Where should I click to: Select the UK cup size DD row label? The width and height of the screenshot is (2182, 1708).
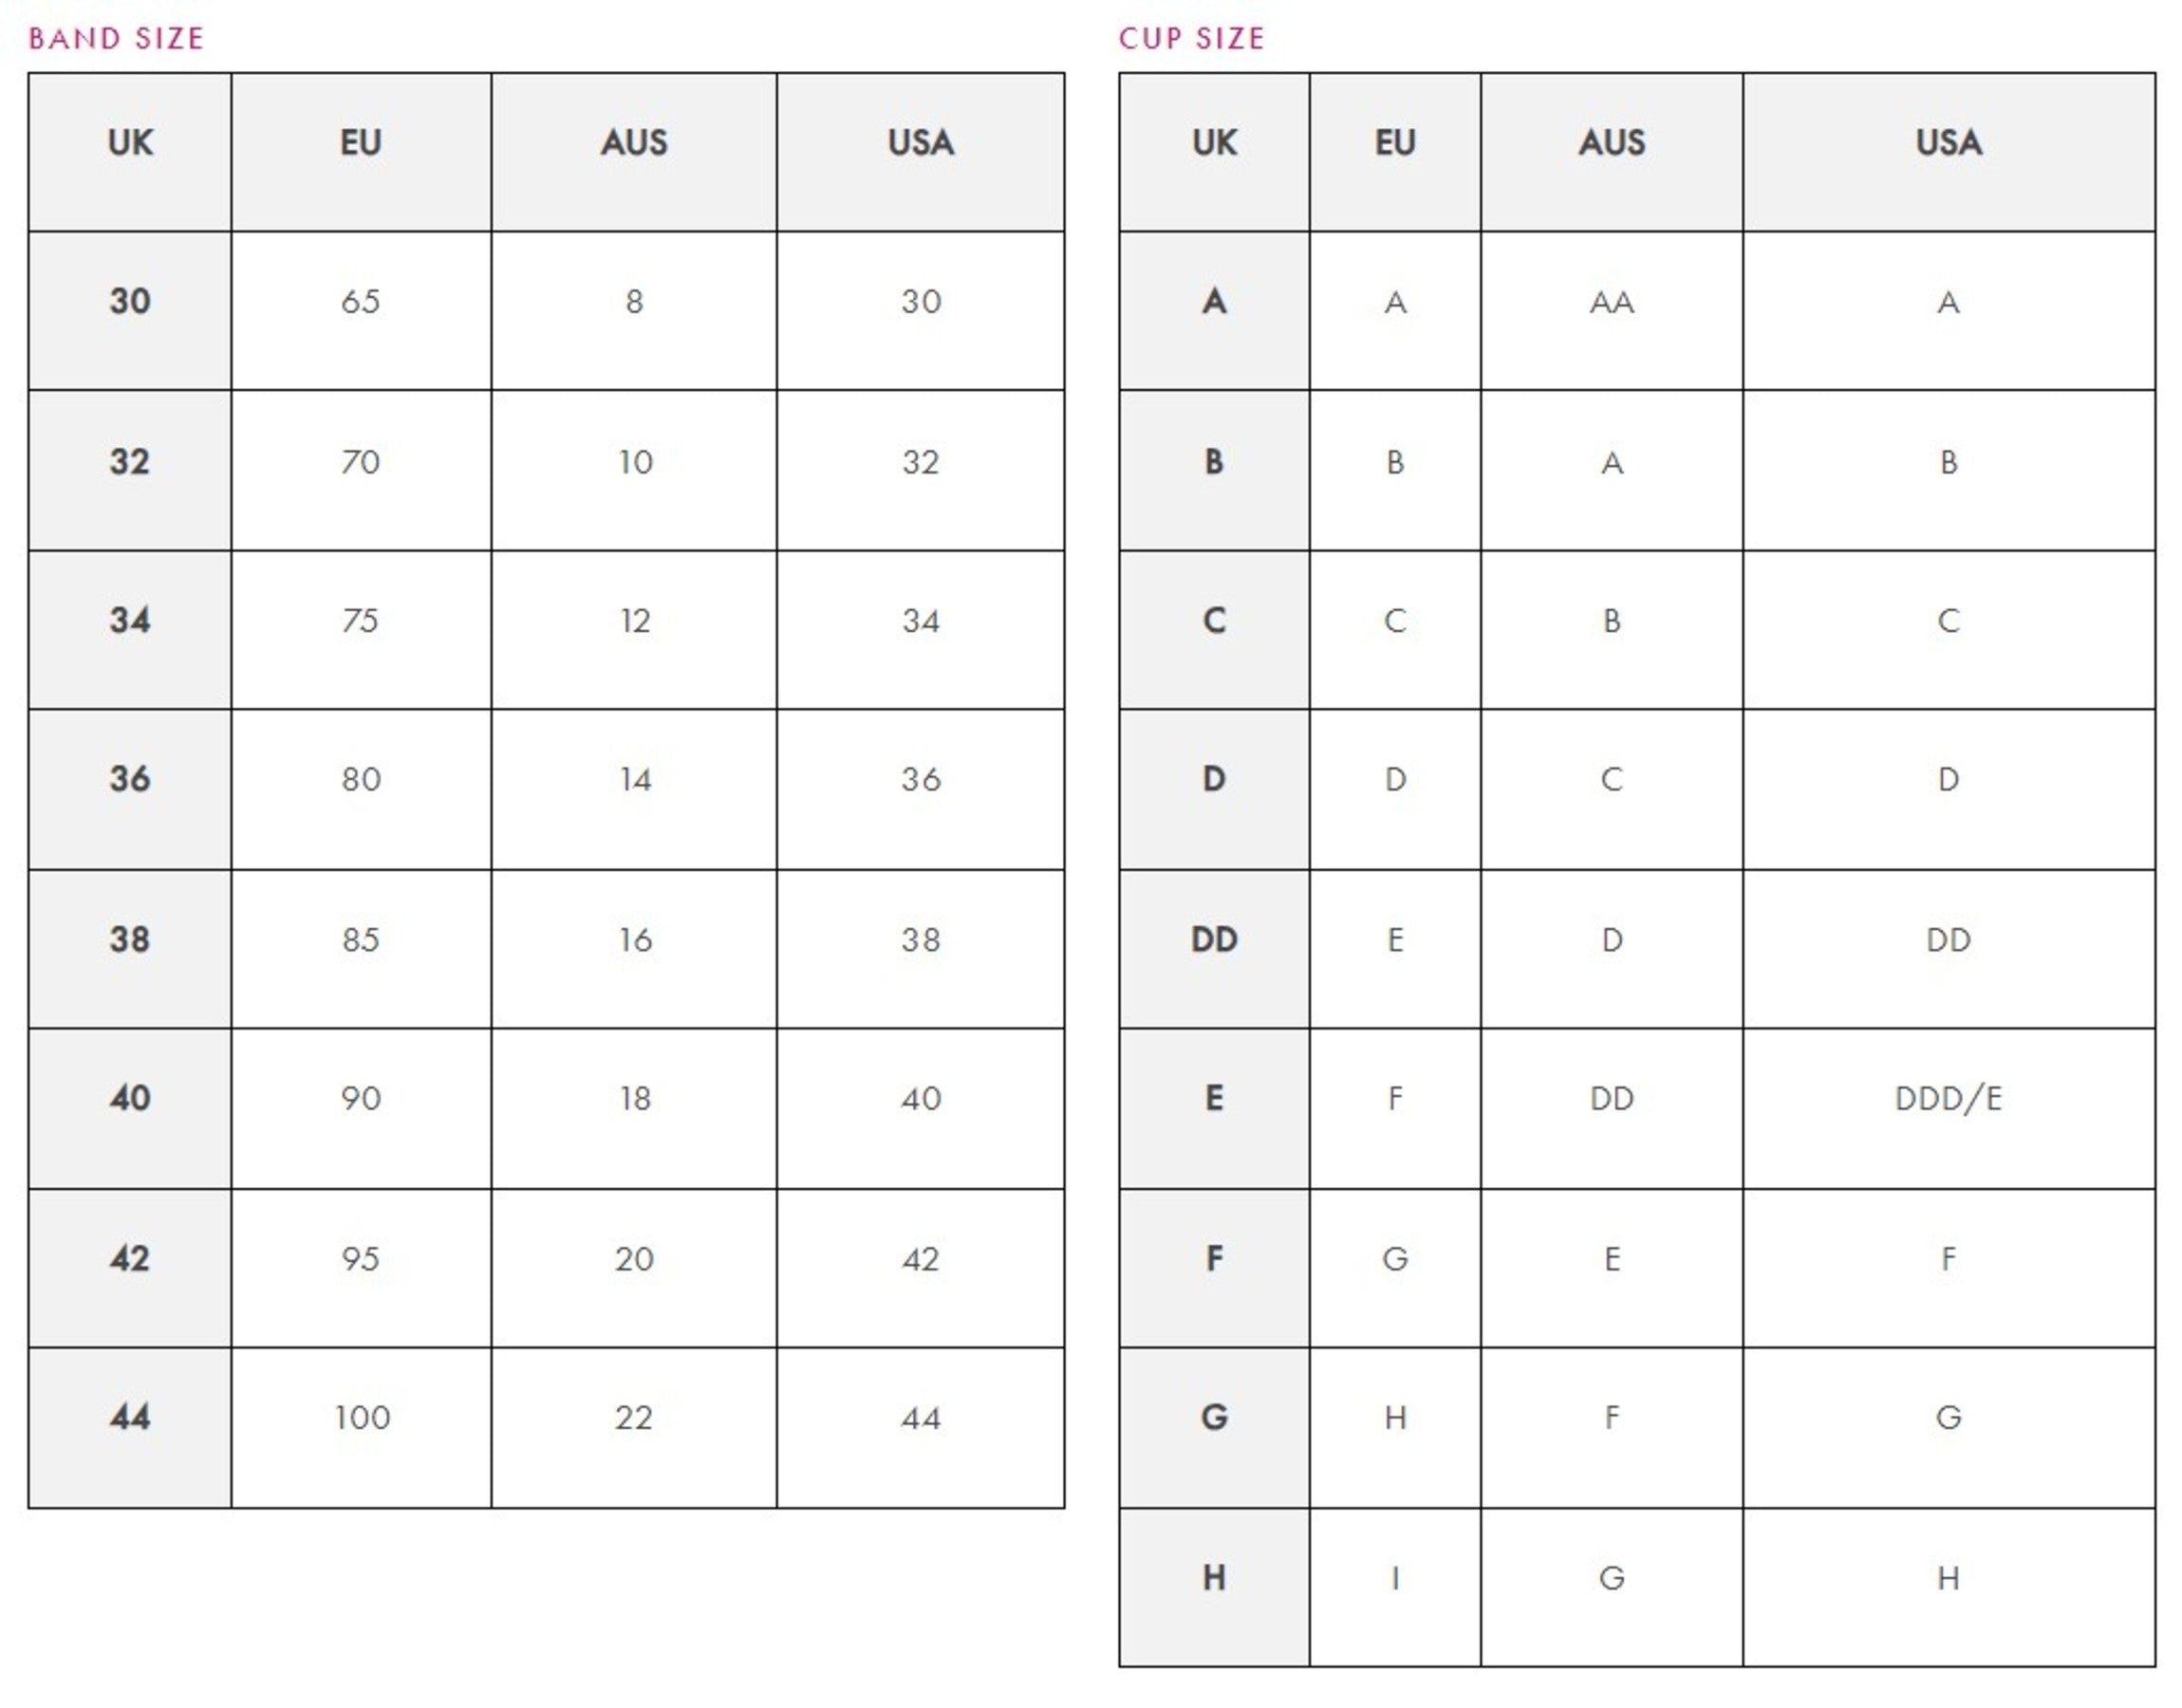pyautogui.click(x=1214, y=939)
